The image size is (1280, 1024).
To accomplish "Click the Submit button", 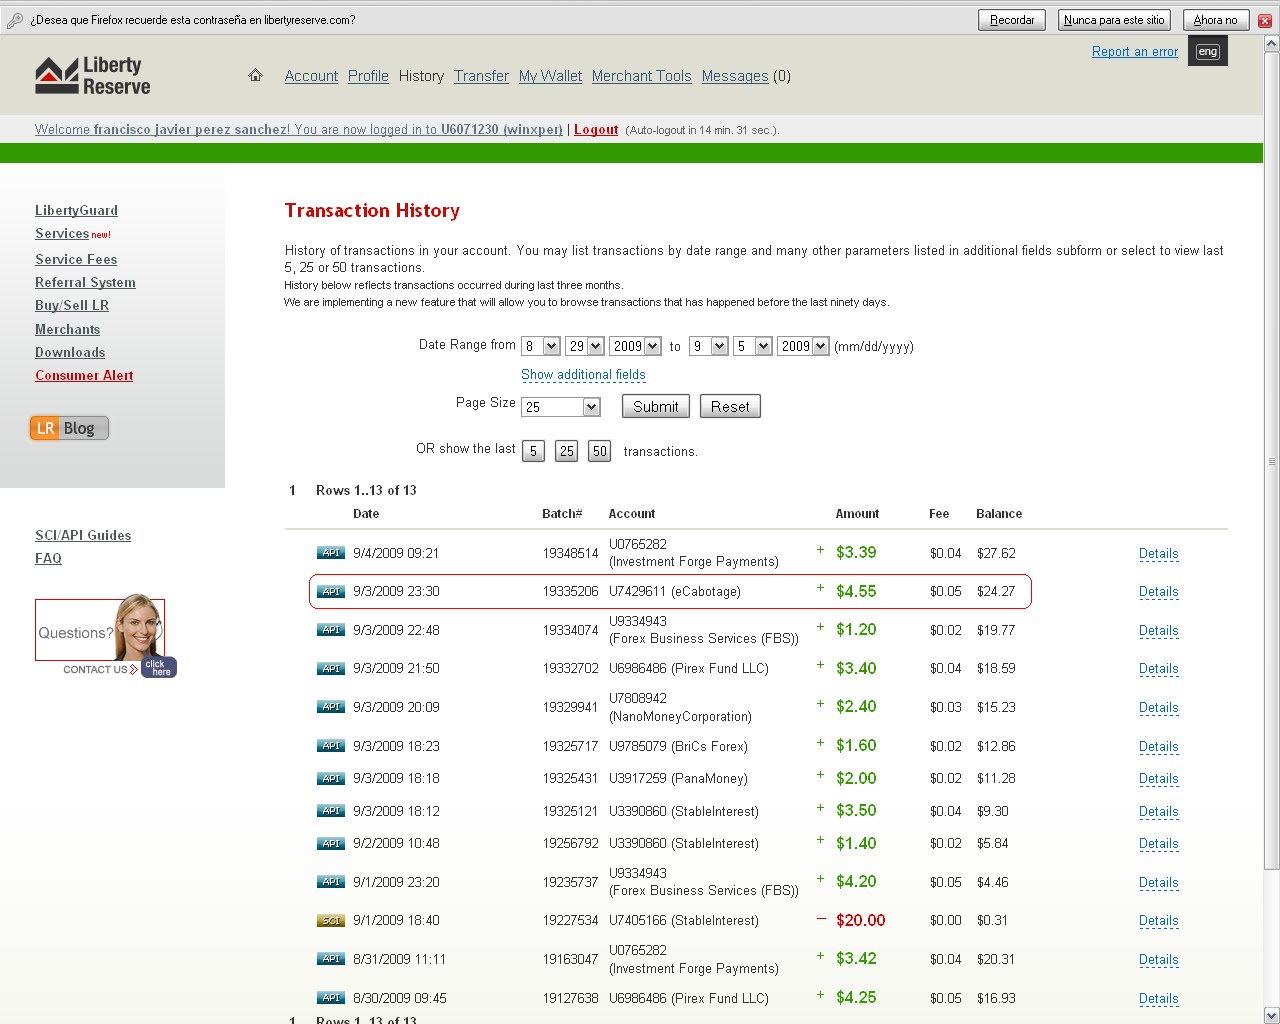I will [x=656, y=406].
